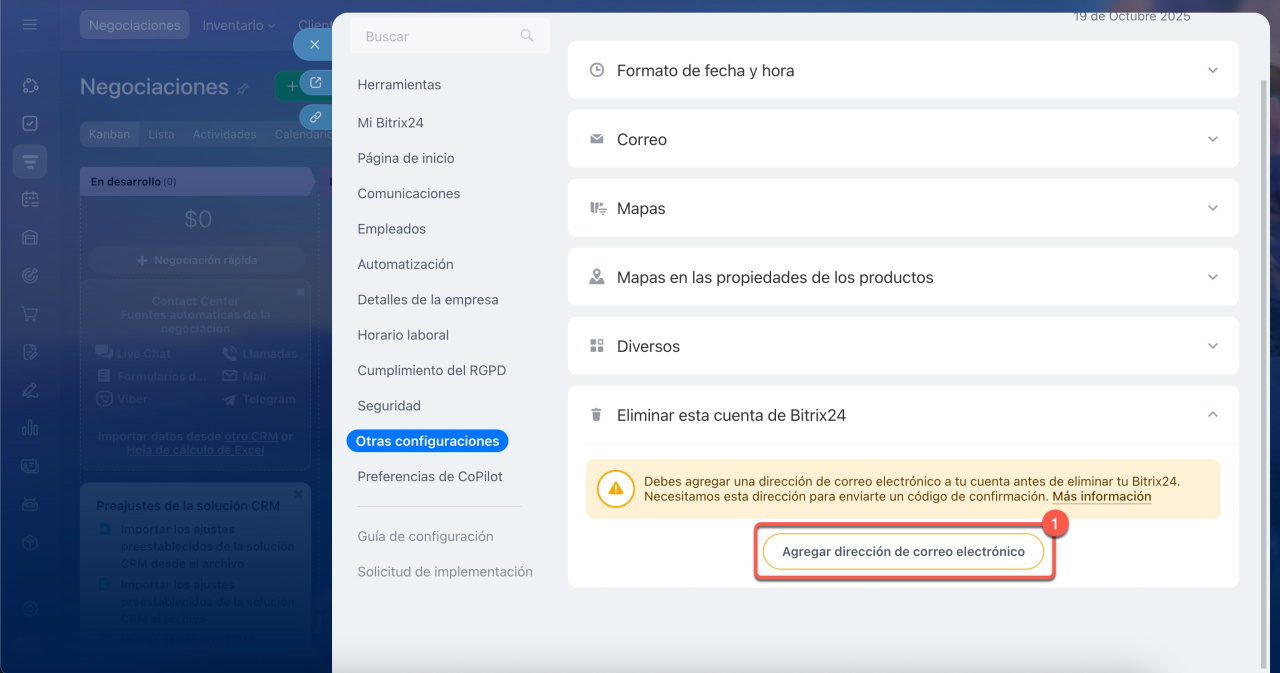
Task: Select Horario laboral settings item
Action: click(403, 335)
